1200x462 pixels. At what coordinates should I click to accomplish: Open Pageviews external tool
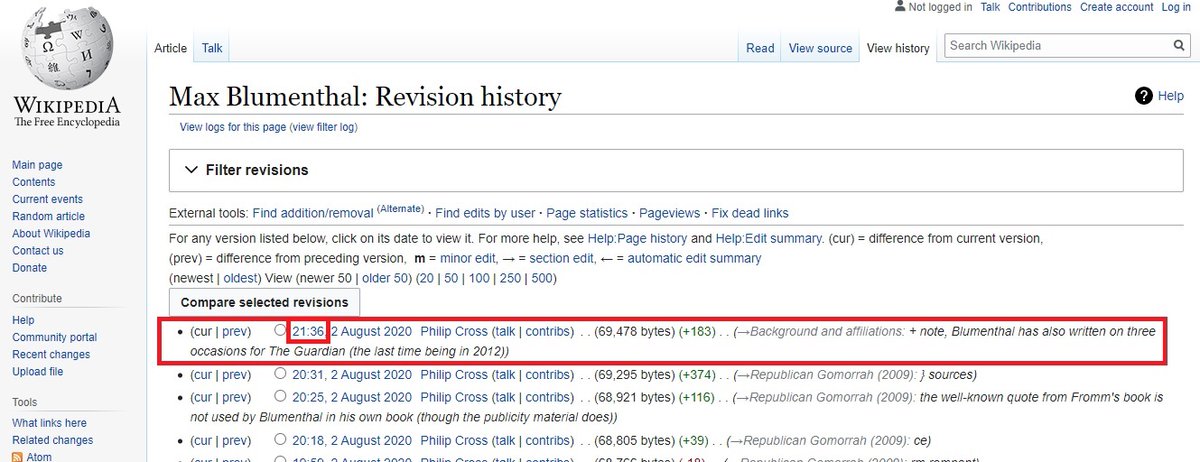point(669,213)
